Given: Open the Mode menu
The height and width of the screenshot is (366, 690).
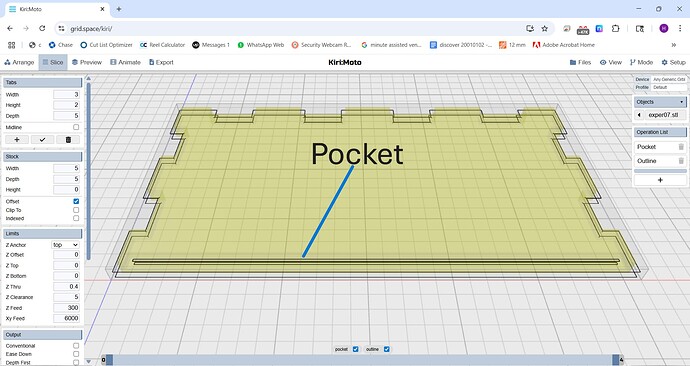Looking at the screenshot, I should [x=641, y=62].
